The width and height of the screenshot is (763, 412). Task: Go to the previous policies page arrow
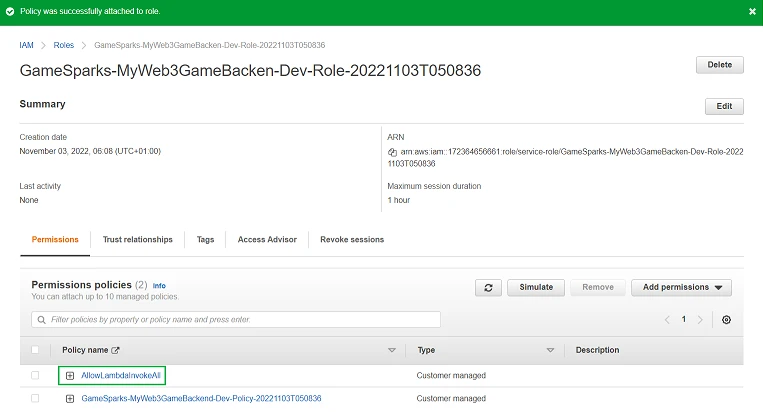pyautogui.click(x=668, y=320)
